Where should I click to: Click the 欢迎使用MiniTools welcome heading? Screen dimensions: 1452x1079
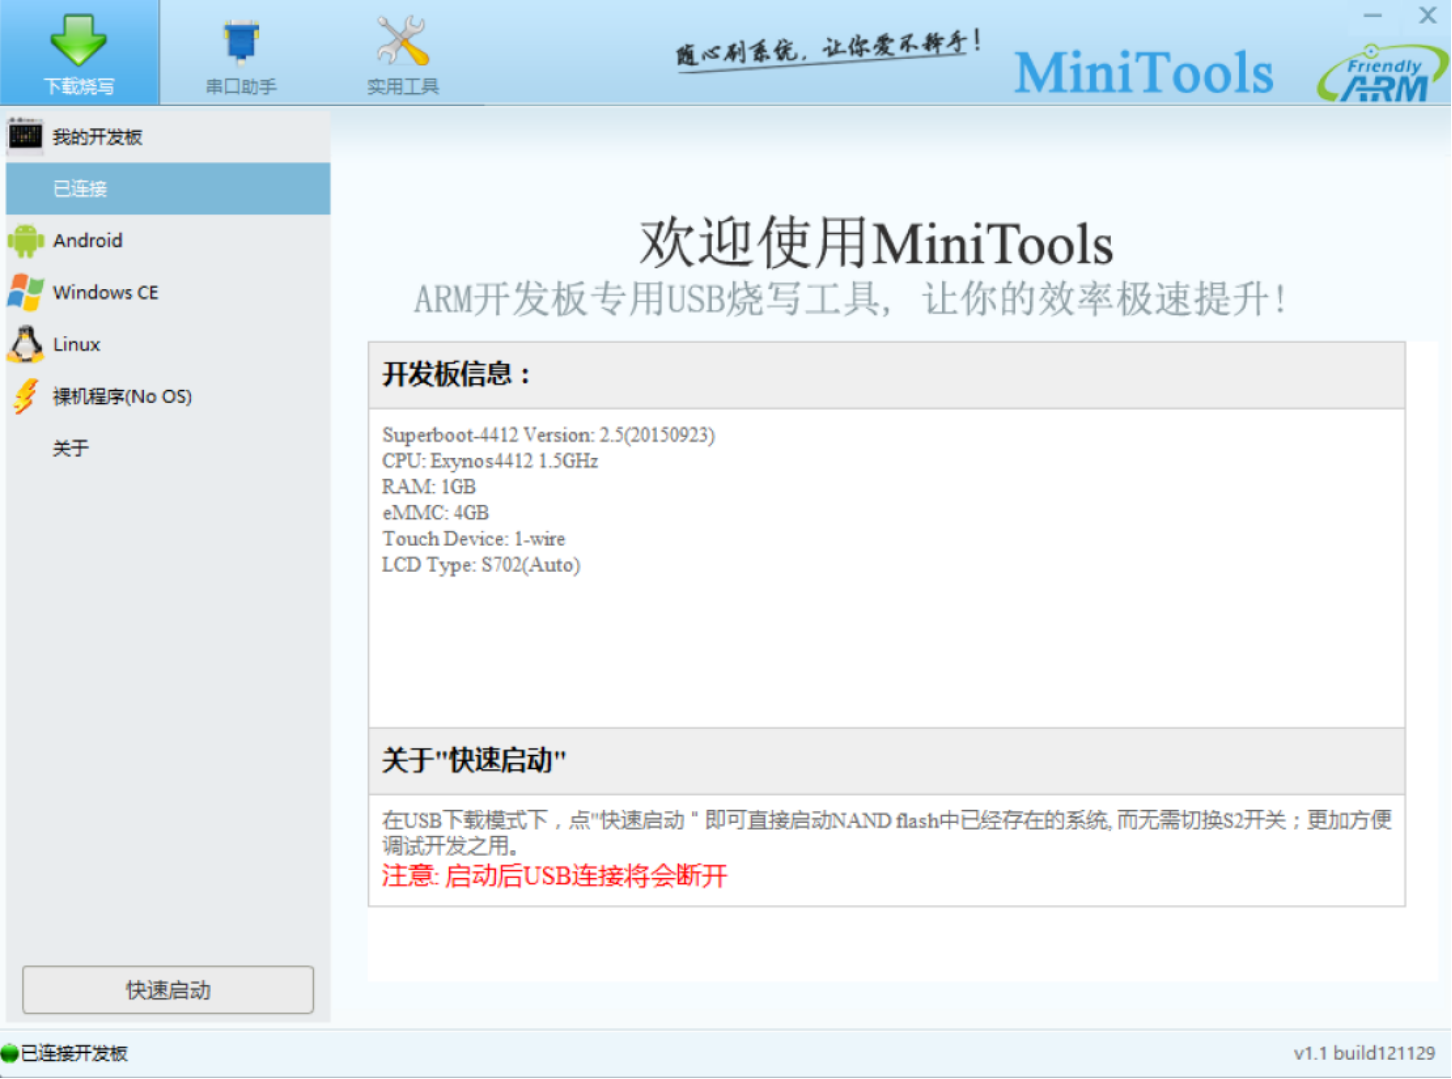click(876, 243)
